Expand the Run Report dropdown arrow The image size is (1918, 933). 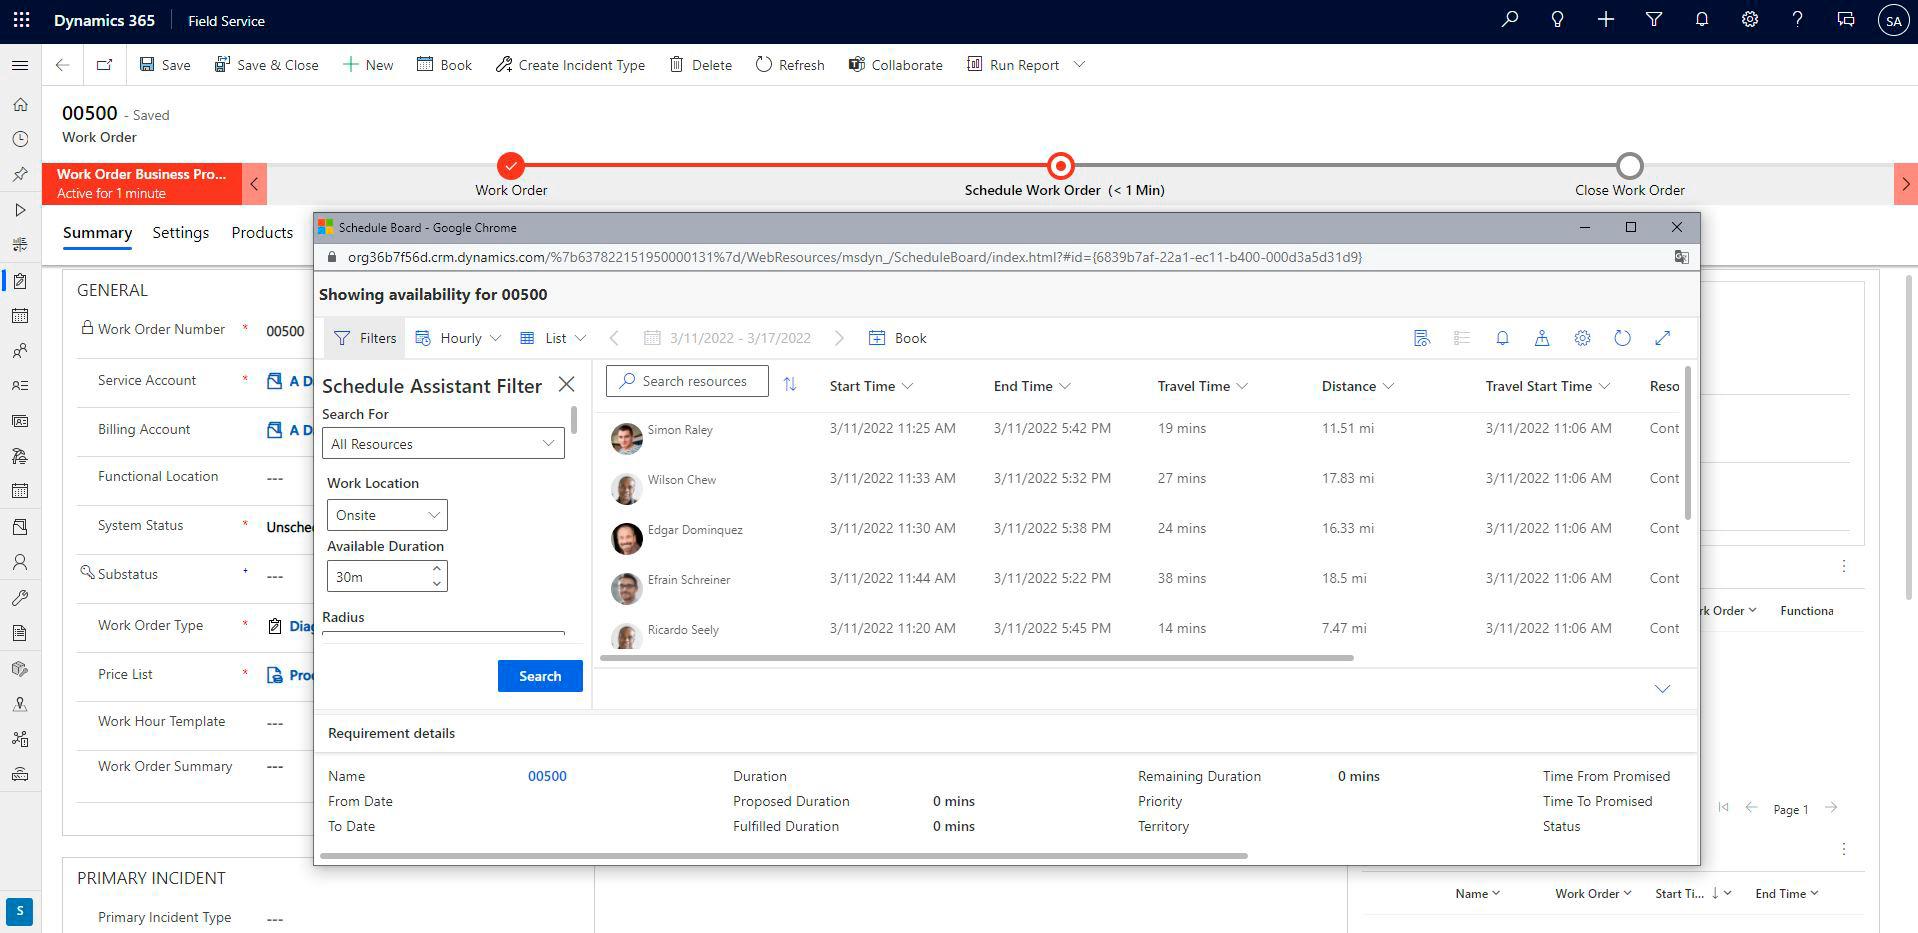1079,65
